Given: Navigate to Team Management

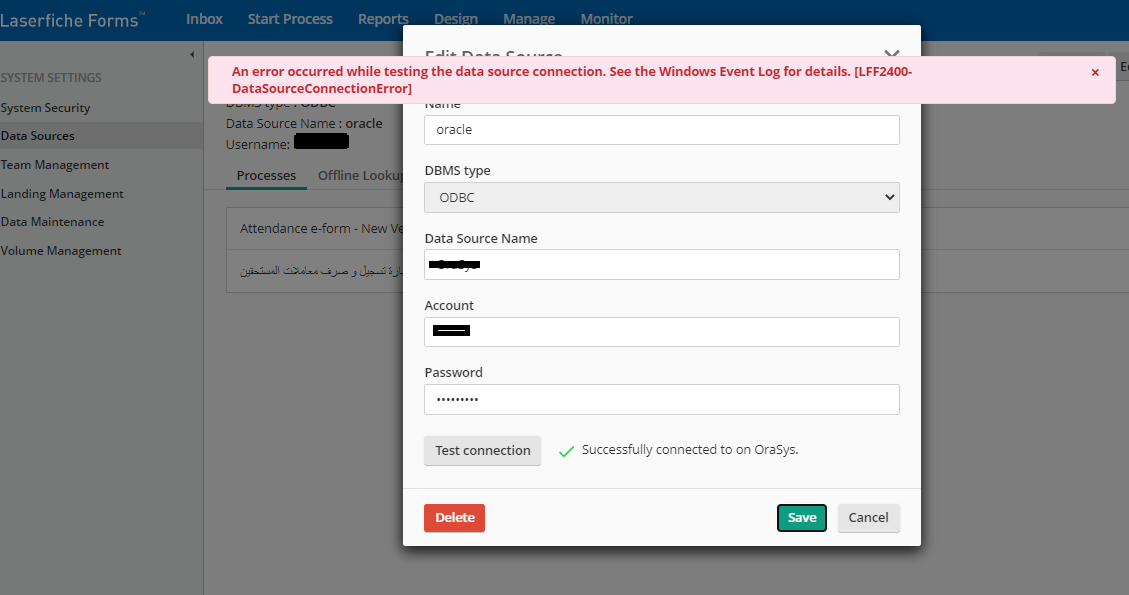Looking at the screenshot, I should coord(55,165).
